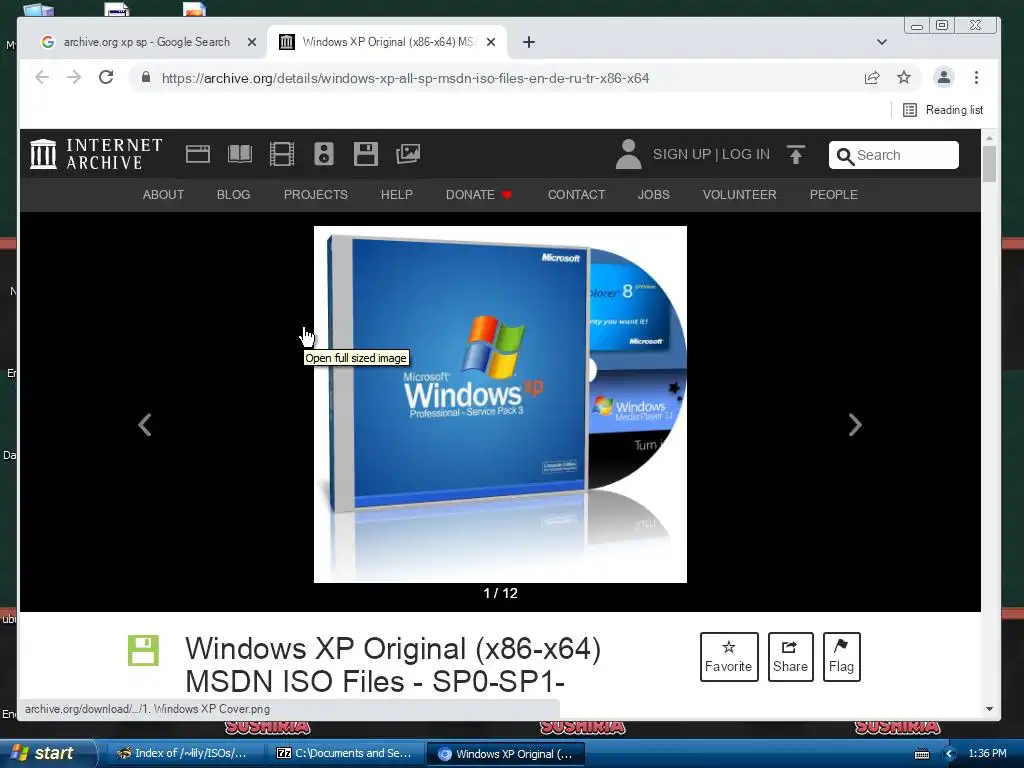Image resolution: width=1024 pixels, height=768 pixels.
Task: Click the 1:36 PM clock
Action: click(987, 753)
